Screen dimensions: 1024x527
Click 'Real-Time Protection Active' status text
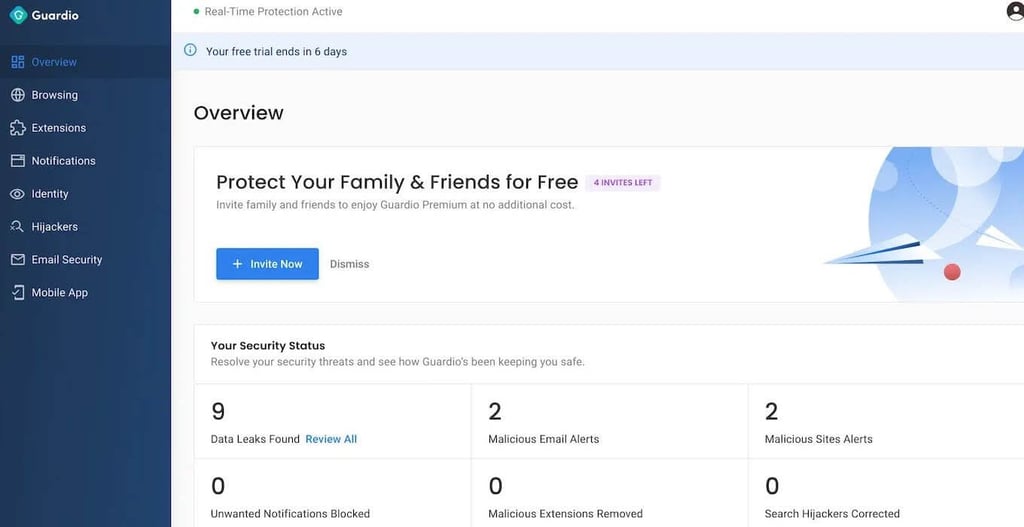pos(274,12)
